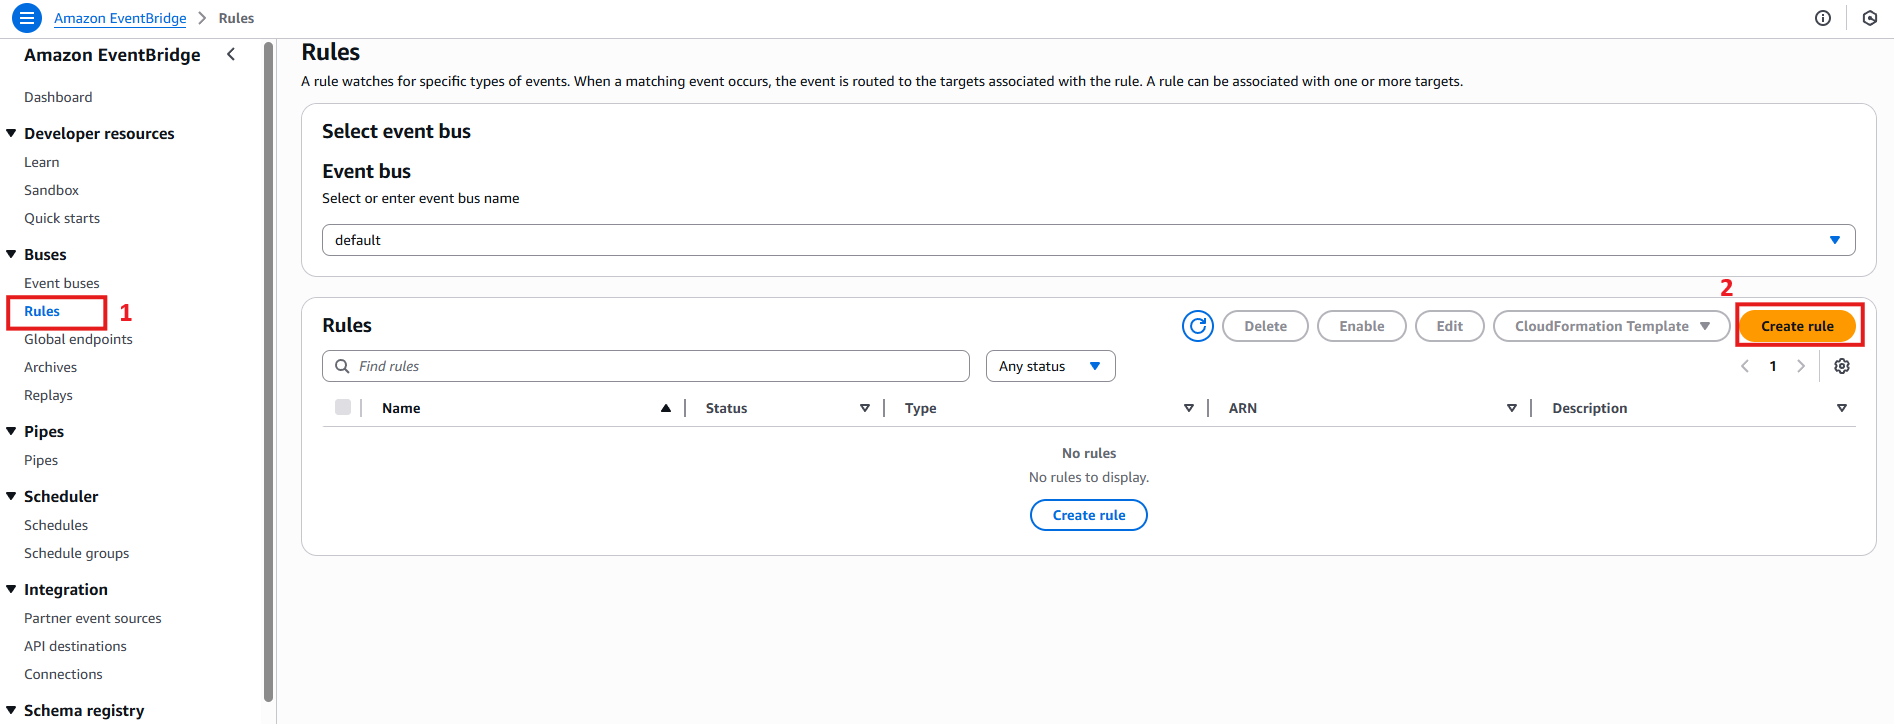Open Replays page

click(48, 395)
